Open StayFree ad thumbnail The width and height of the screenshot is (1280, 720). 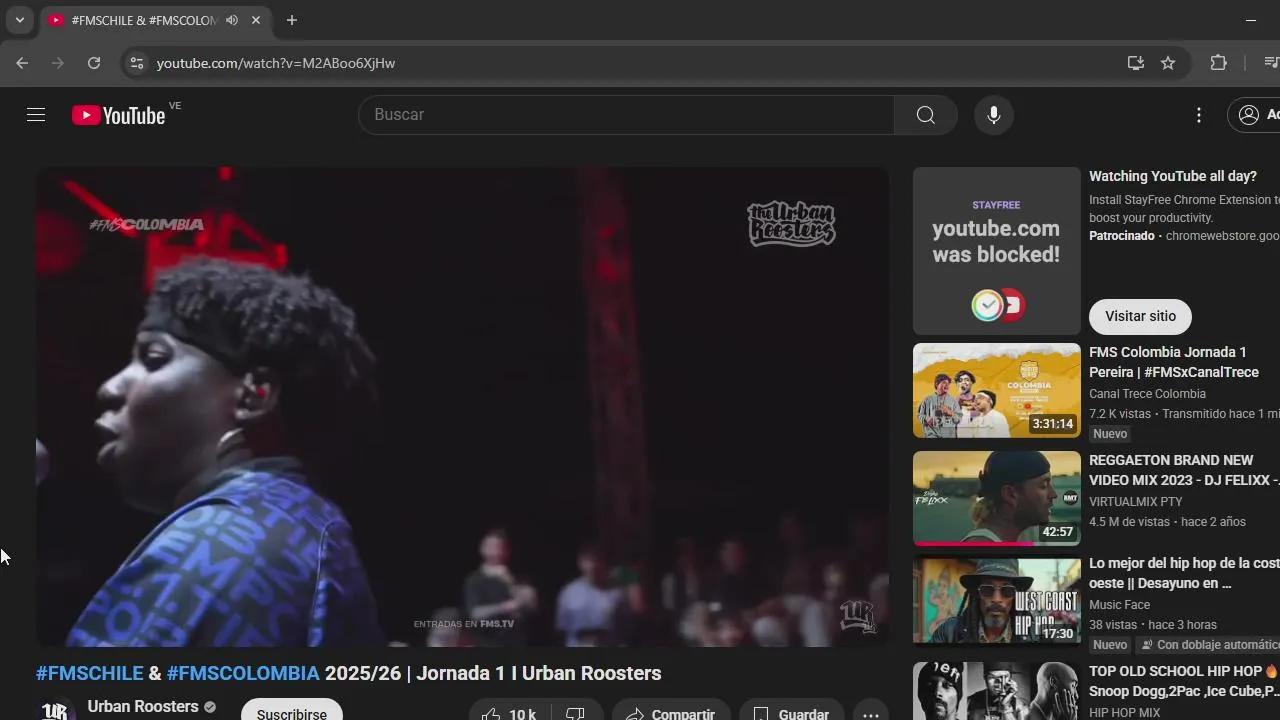coord(997,251)
